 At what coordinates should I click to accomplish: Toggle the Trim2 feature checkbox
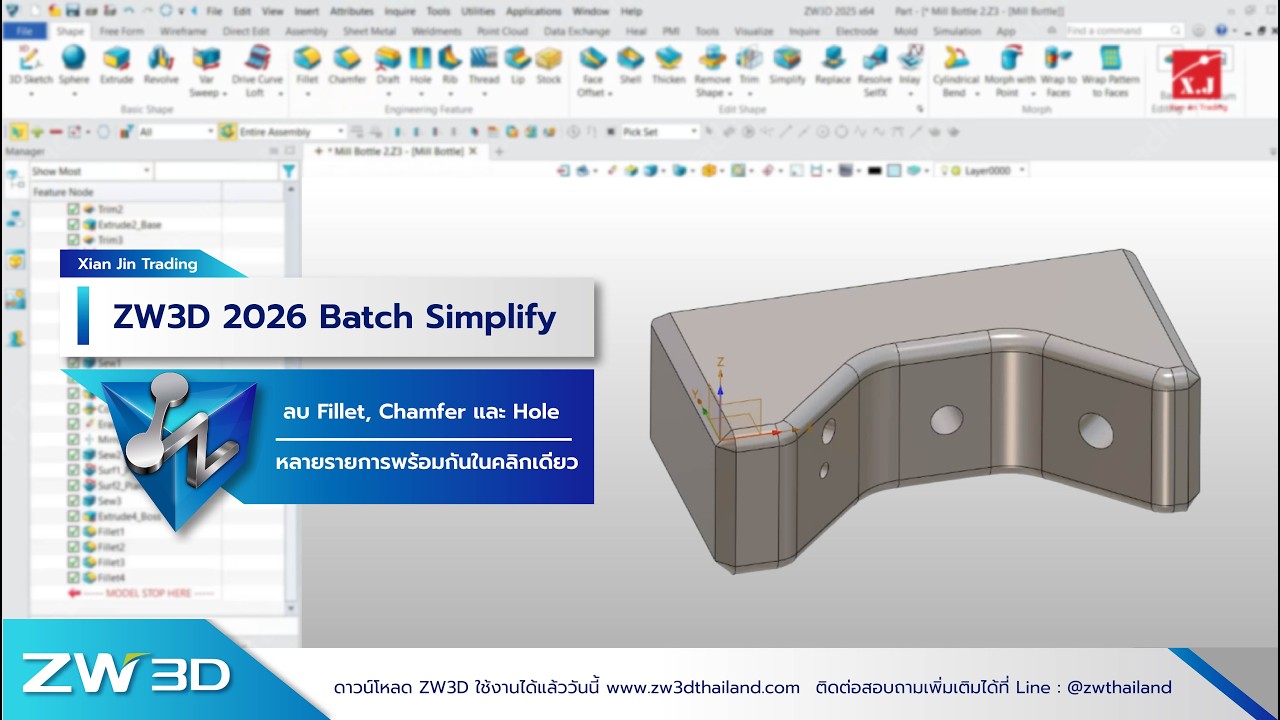[73, 209]
